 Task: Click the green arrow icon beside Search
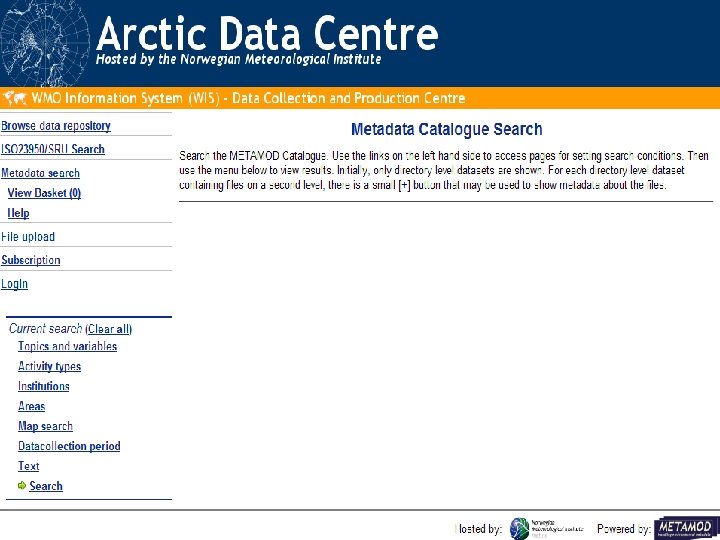point(22,486)
